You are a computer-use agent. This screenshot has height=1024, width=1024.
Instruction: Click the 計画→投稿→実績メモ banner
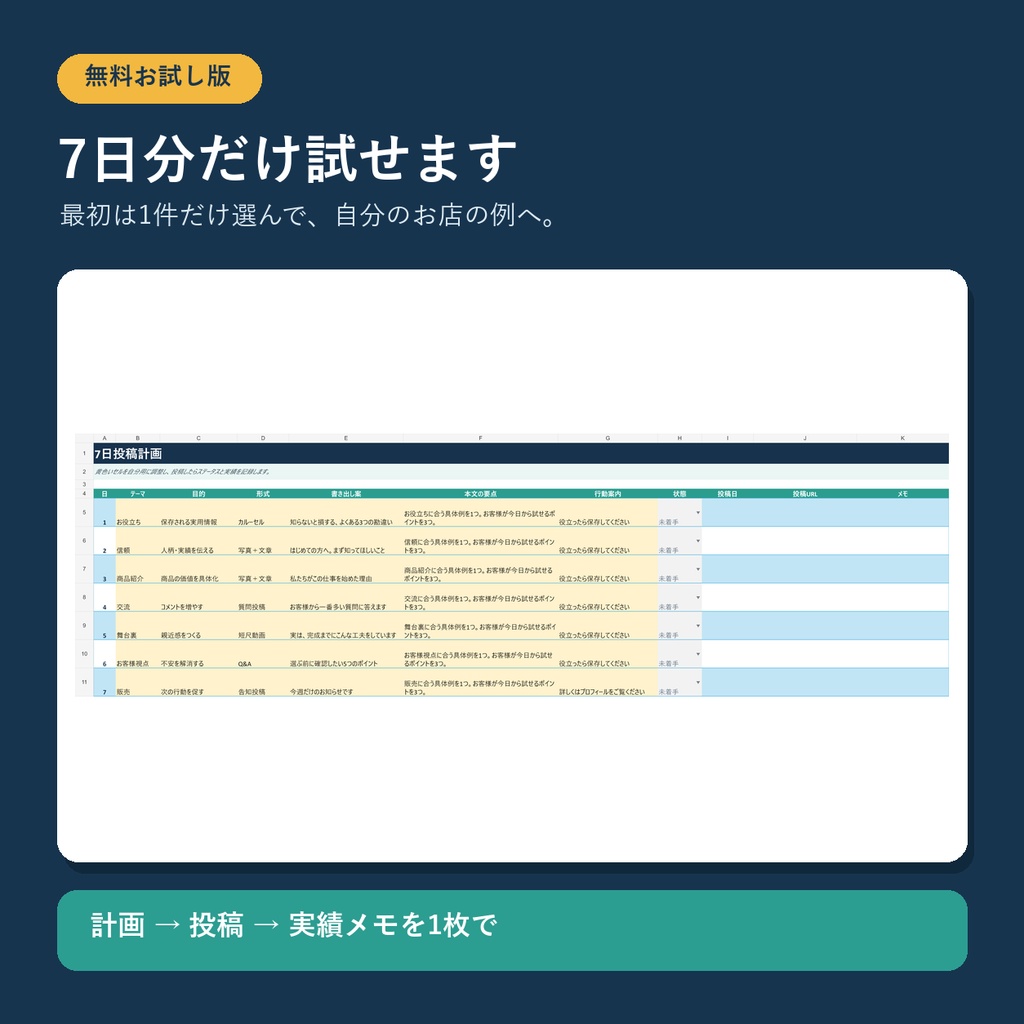[512, 930]
